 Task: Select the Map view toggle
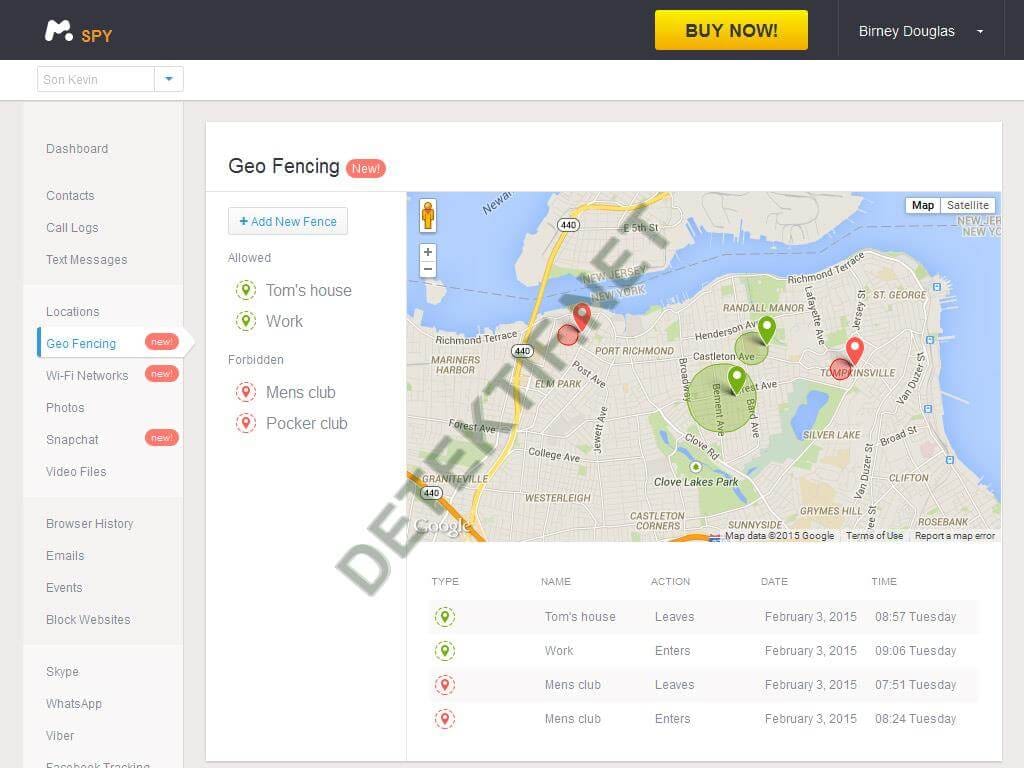click(x=922, y=204)
